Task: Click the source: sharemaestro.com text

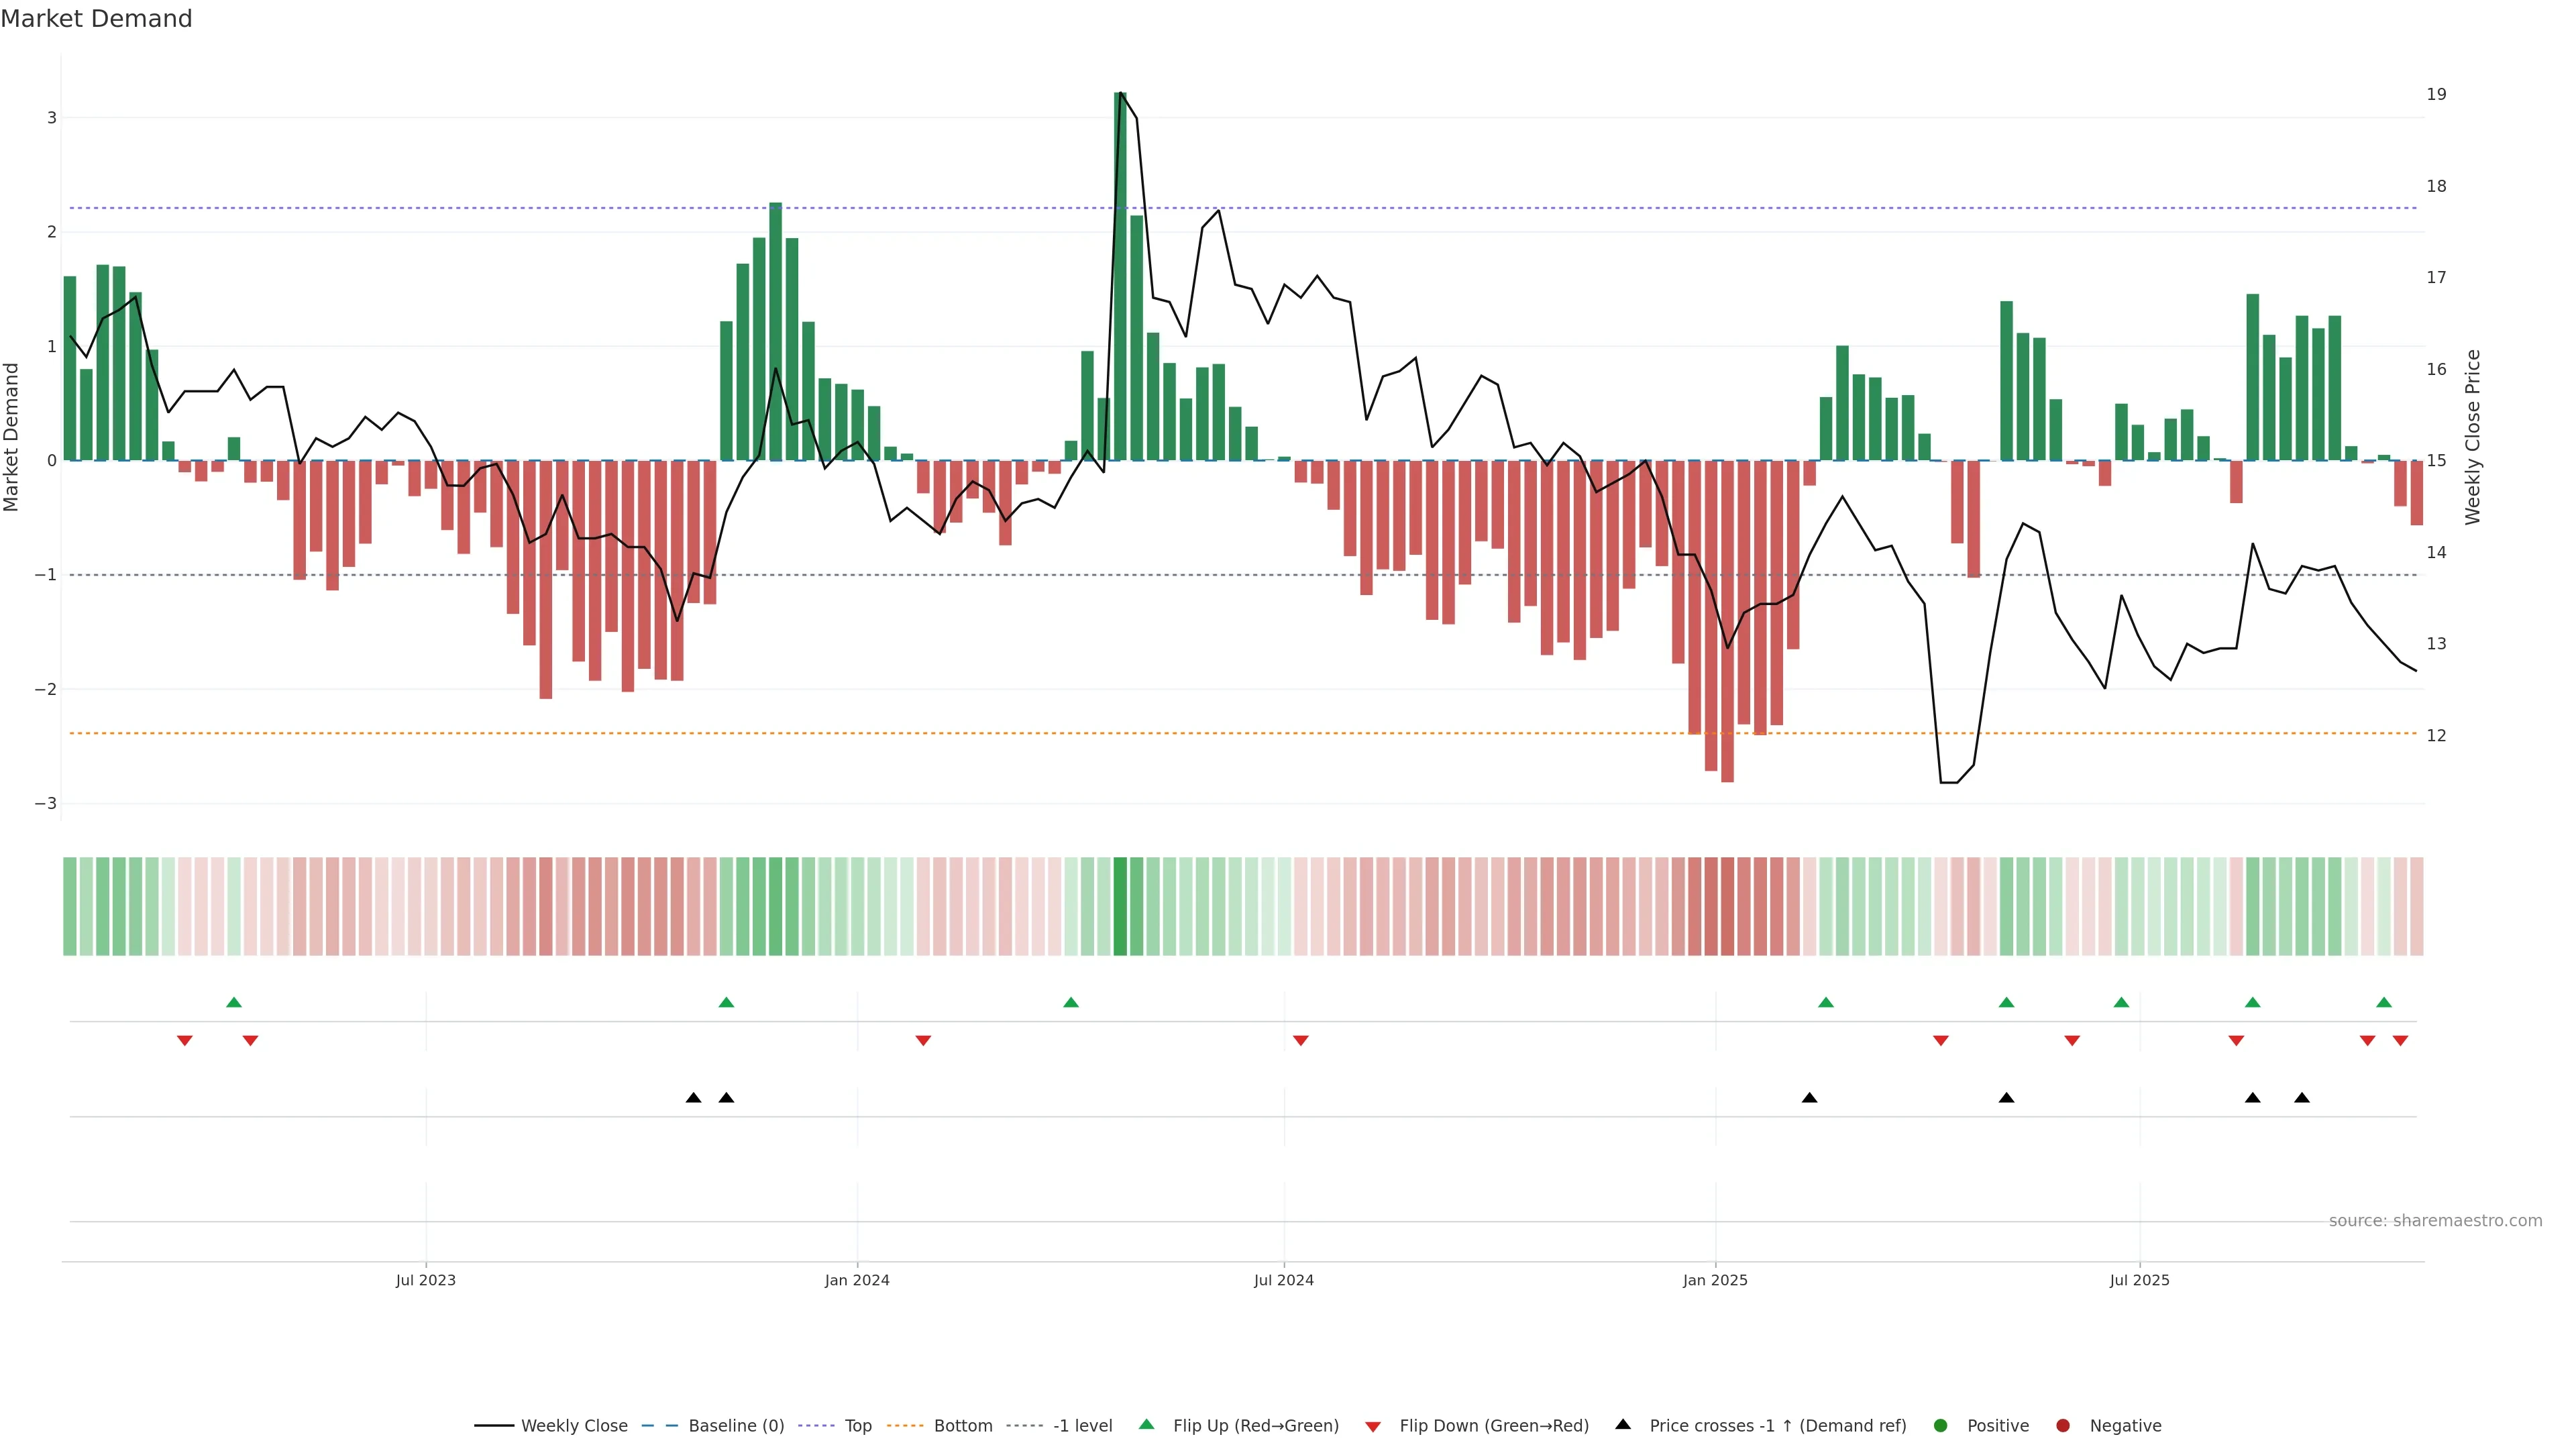Action: (2435, 1220)
